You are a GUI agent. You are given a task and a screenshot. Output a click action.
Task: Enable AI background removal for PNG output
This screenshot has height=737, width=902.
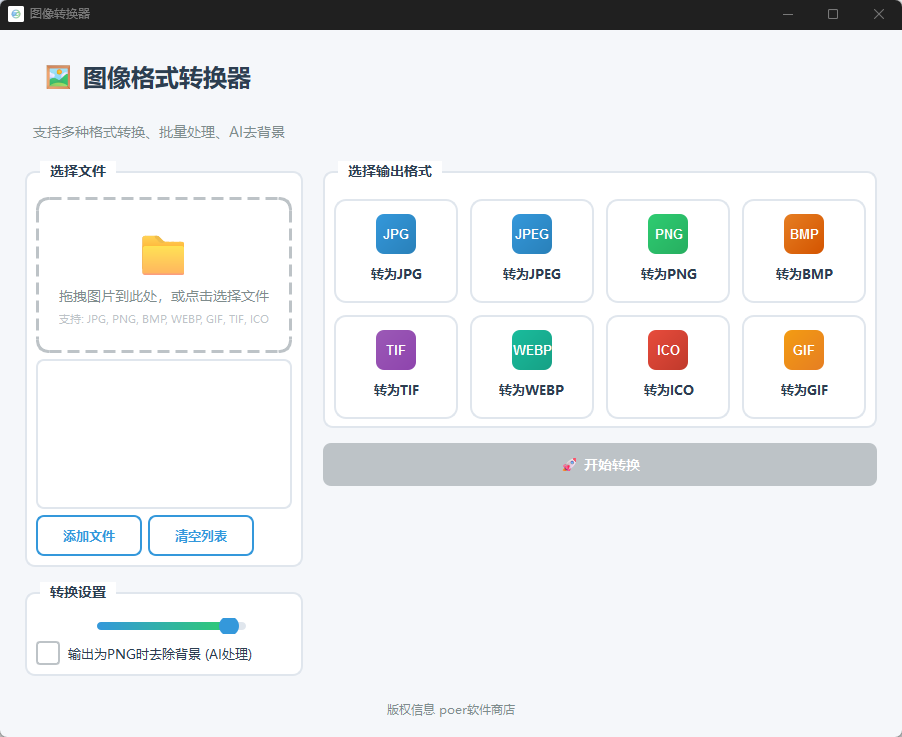(48, 653)
